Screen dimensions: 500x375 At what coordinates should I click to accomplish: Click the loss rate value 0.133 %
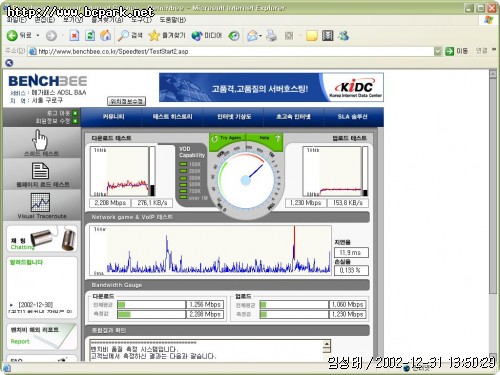[351, 270]
